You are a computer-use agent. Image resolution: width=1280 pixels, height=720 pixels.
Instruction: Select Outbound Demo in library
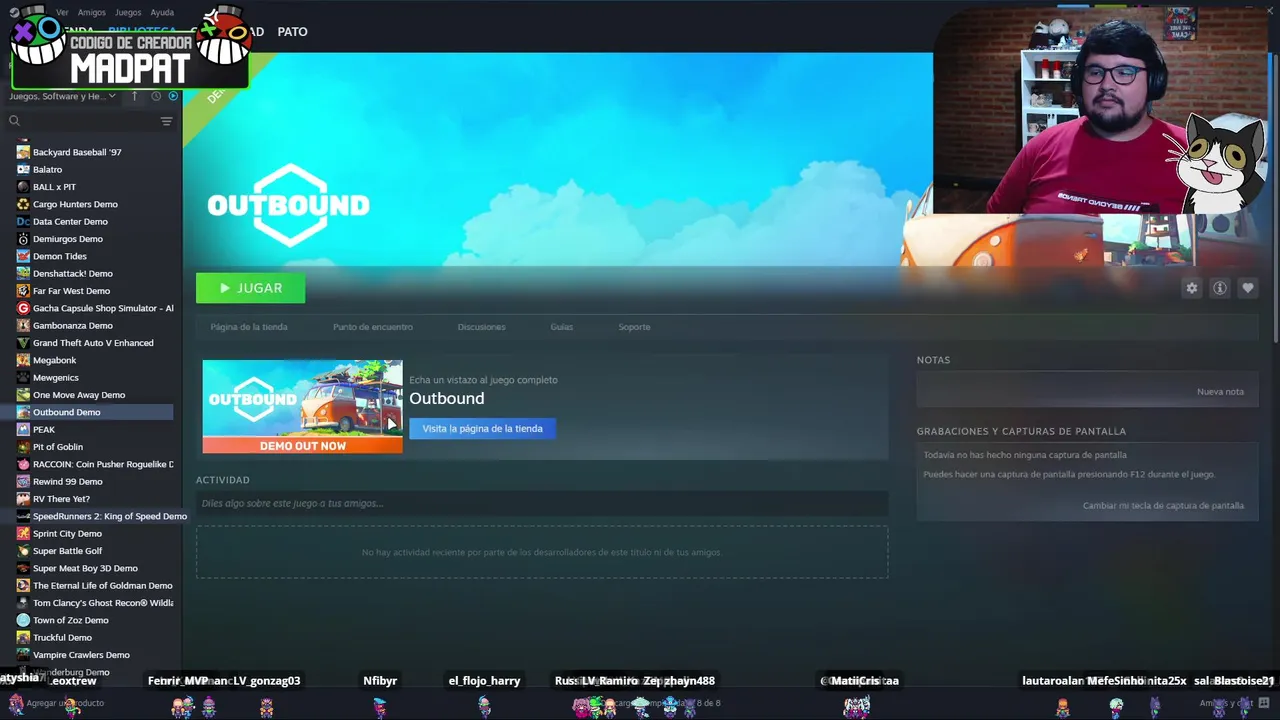tap(67, 412)
